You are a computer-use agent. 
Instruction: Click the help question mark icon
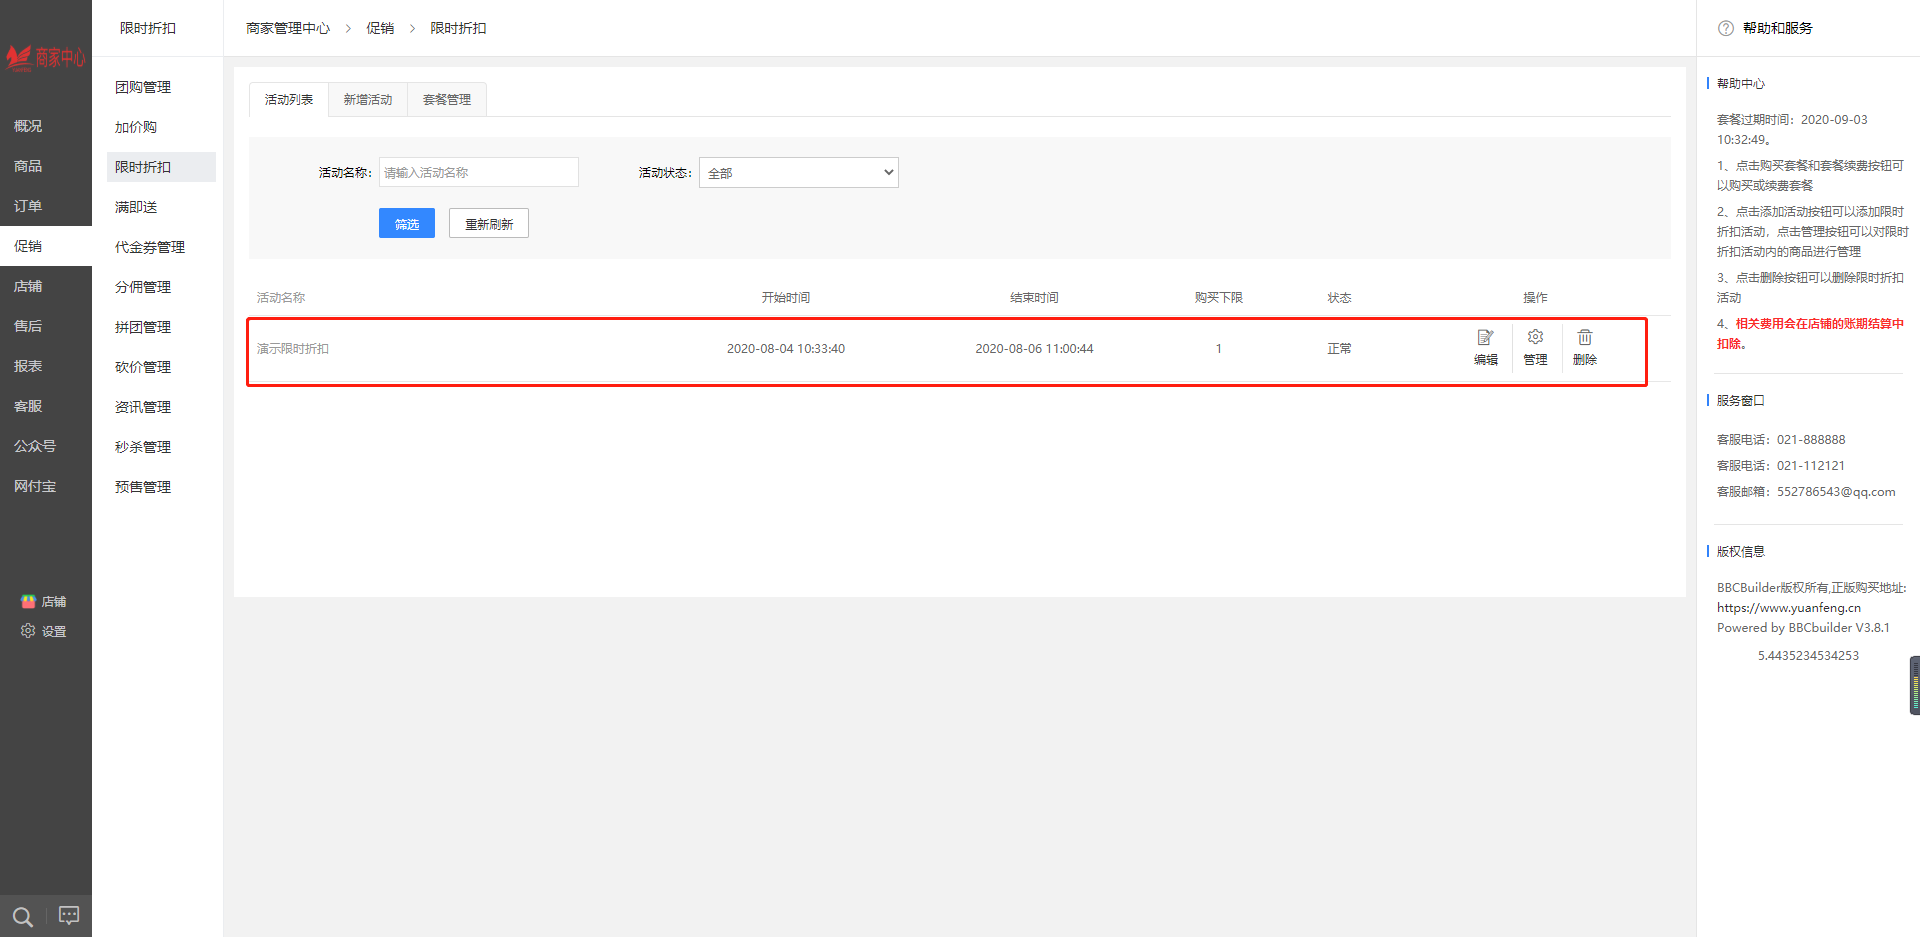pos(1726,28)
